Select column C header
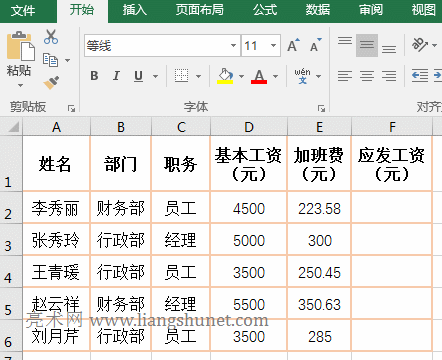The image size is (442, 360). click(181, 127)
